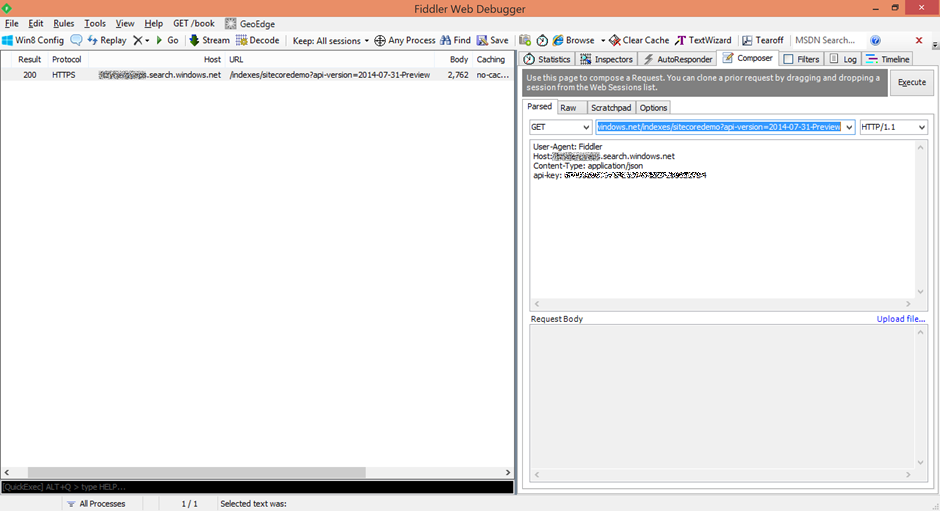The width and height of the screenshot is (940, 511).
Task: Click the Win8 Config toolbar button
Action: pyautogui.click(x=33, y=40)
